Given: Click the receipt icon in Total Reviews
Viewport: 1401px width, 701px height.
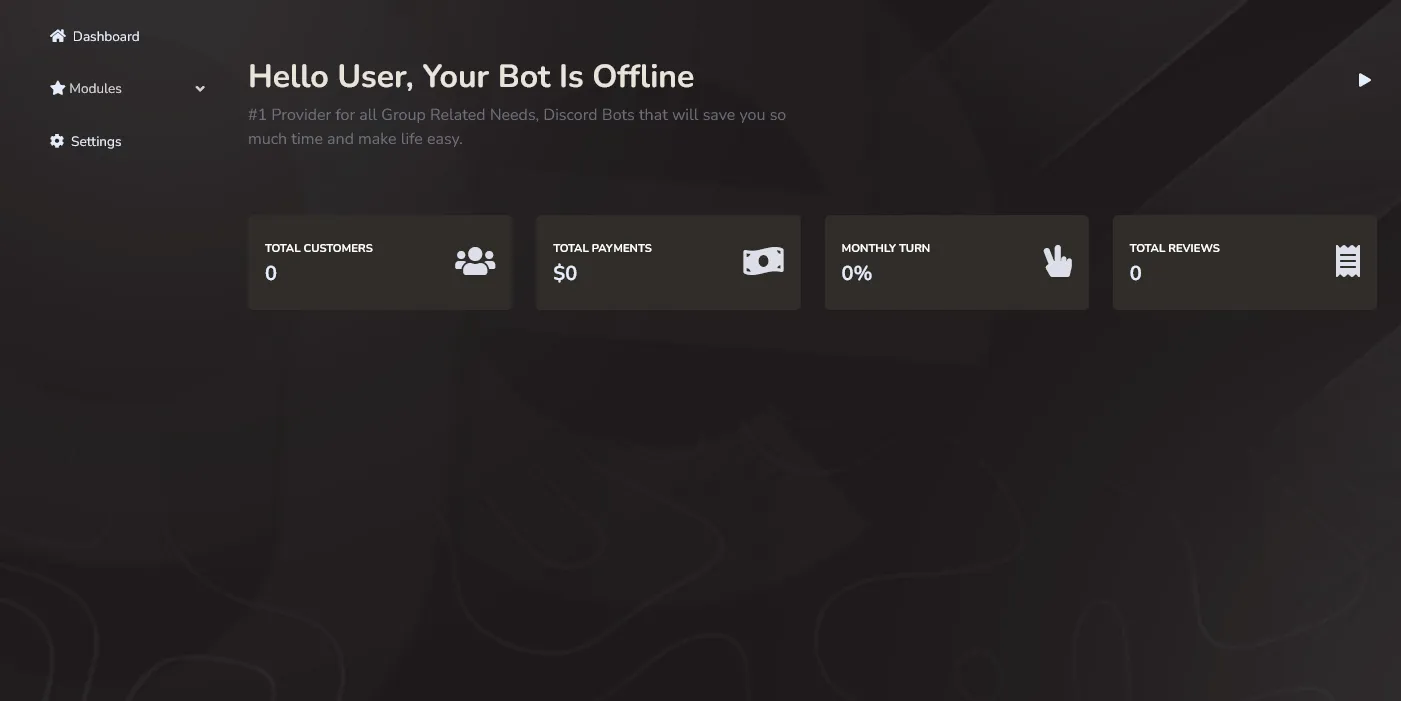Looking at the screenshot, I should [x=1347, y=262].
